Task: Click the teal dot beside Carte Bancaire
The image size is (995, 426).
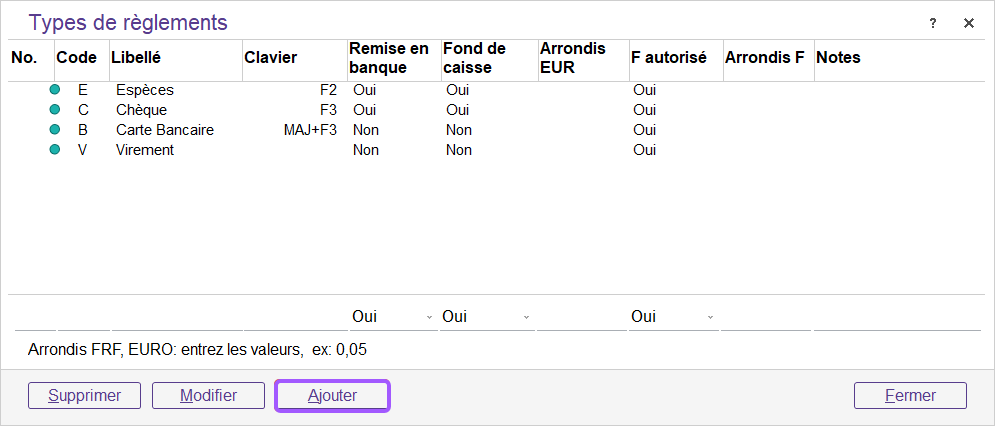Action: [55, 130]
